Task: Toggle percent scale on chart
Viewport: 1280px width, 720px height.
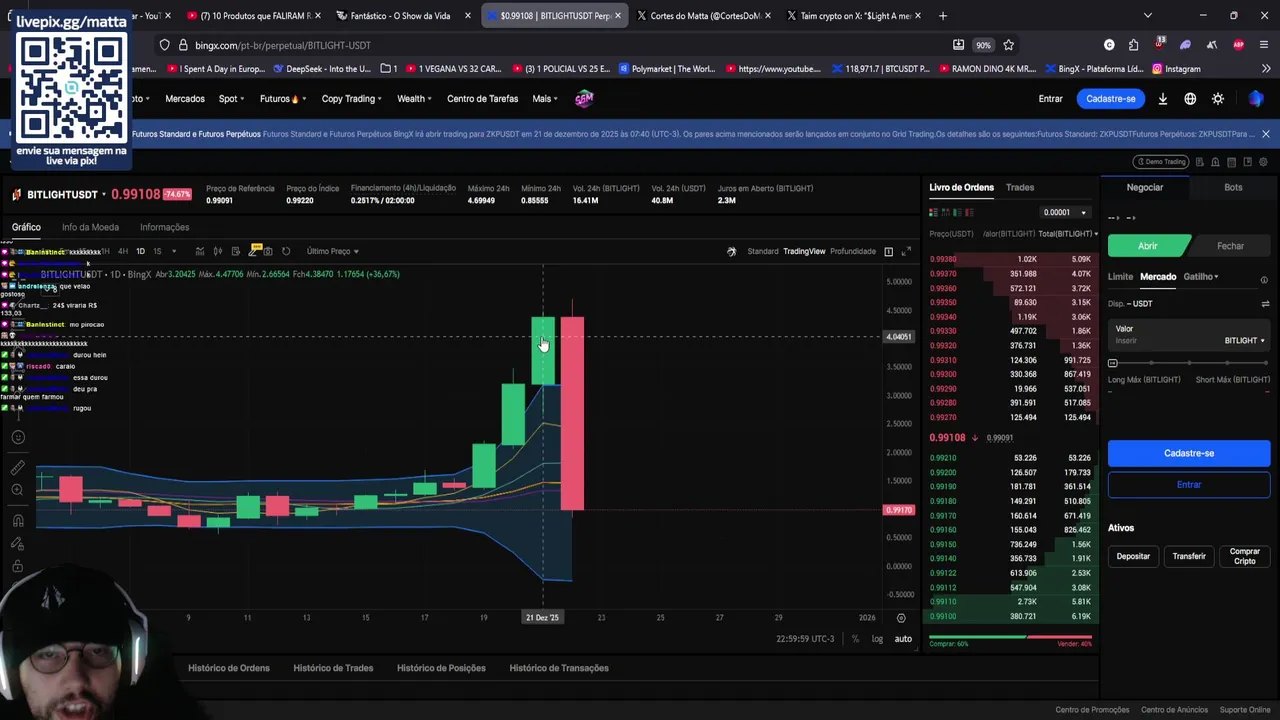Action: point(855,639)
